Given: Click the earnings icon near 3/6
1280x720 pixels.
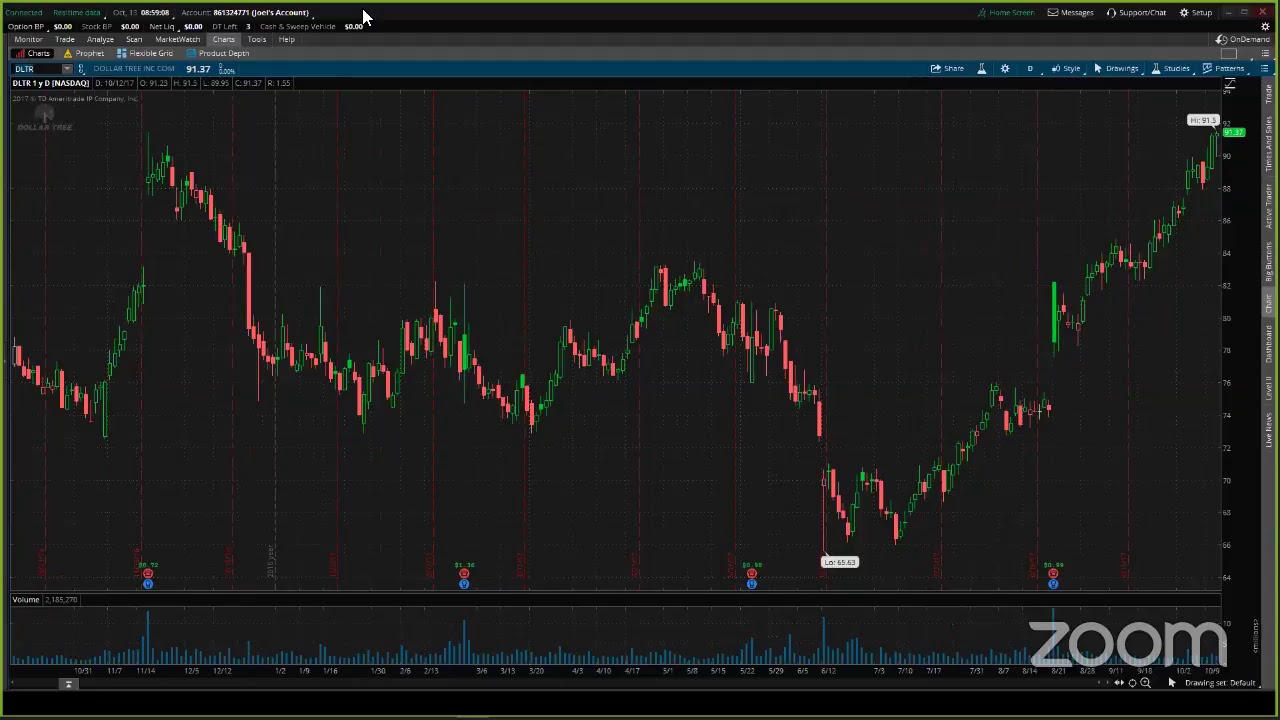Looking at the screenshot, I should (x=464, y=574).
